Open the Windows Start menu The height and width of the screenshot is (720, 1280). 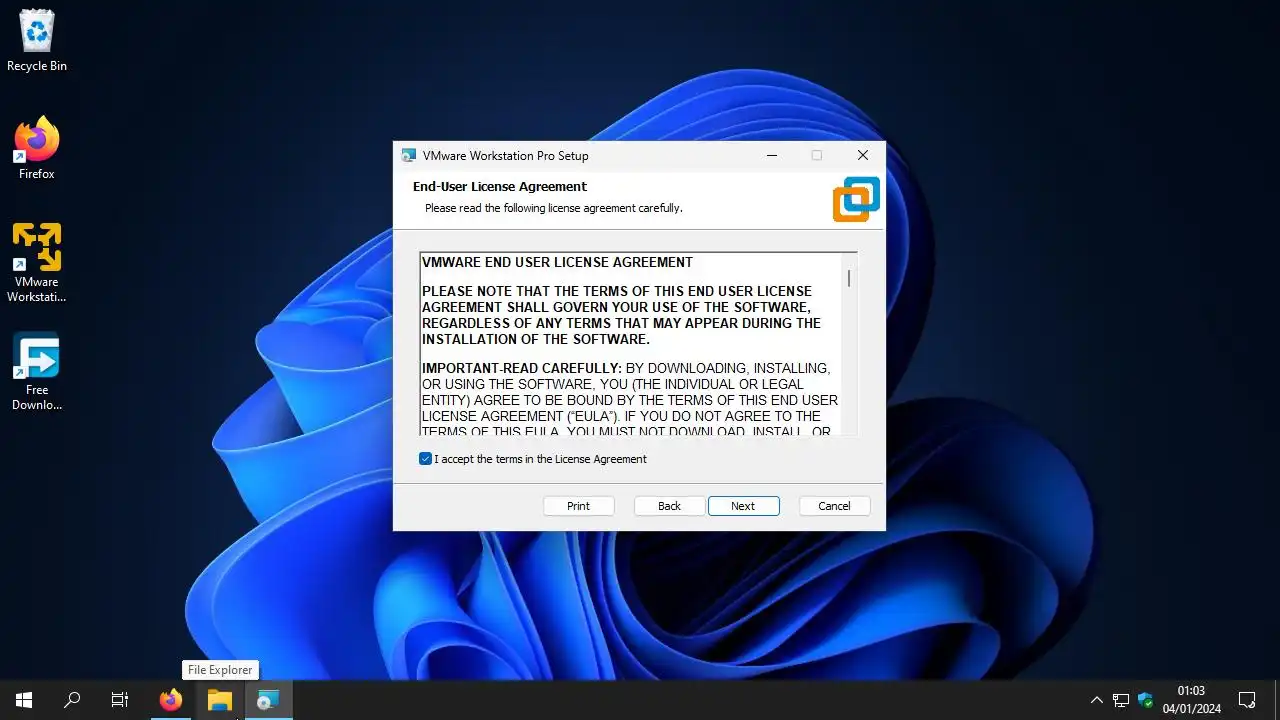(24, 700)
